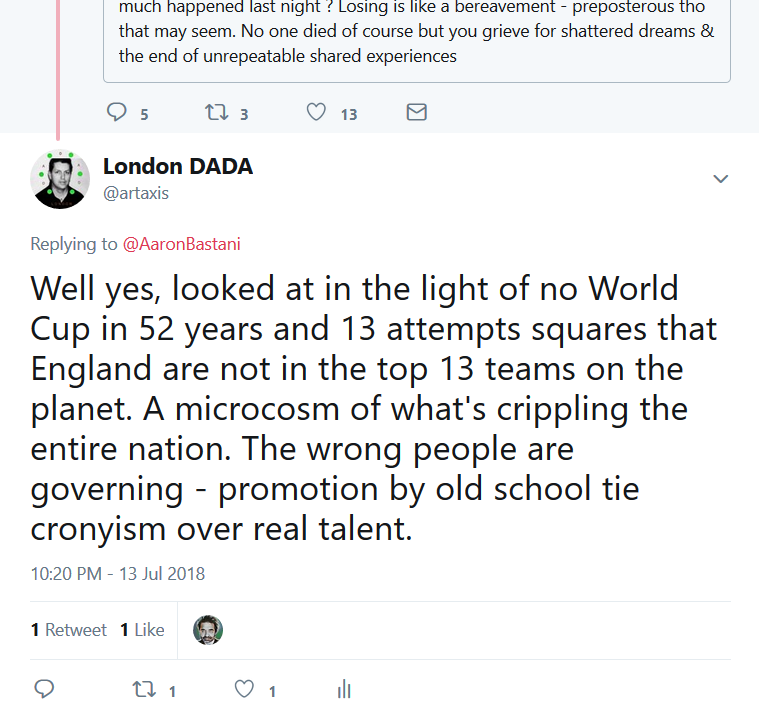Expand the tweet options chevron menu
The width and height of the screenshot is (759, 706).
coord(720,179)
